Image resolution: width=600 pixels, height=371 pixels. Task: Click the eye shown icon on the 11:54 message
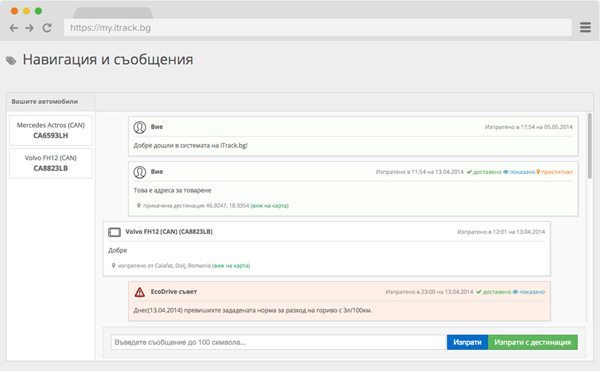coord(505,172)
